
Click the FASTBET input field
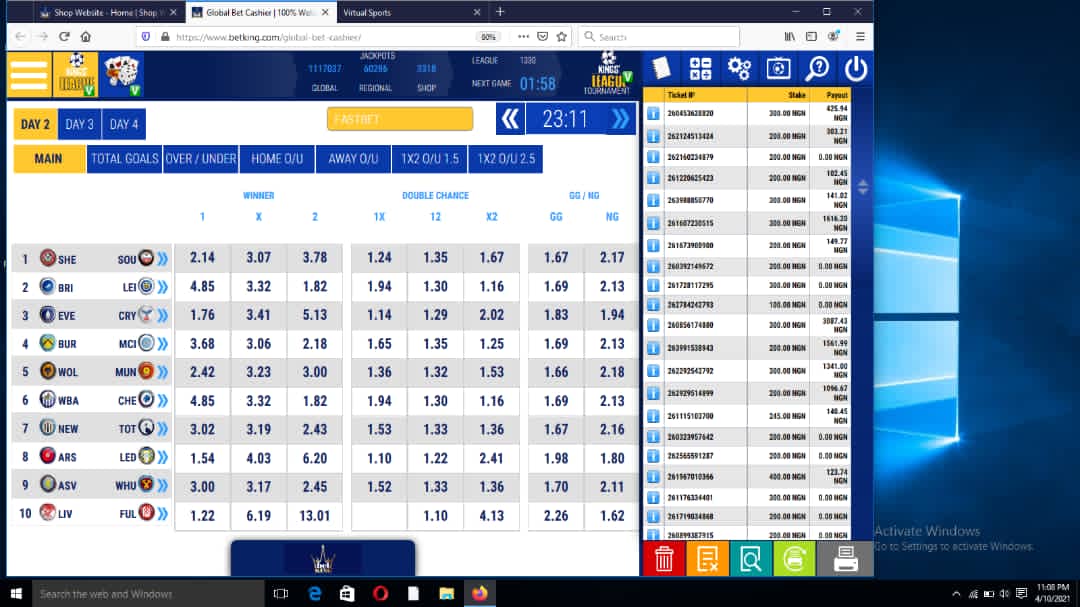[400, 119]
